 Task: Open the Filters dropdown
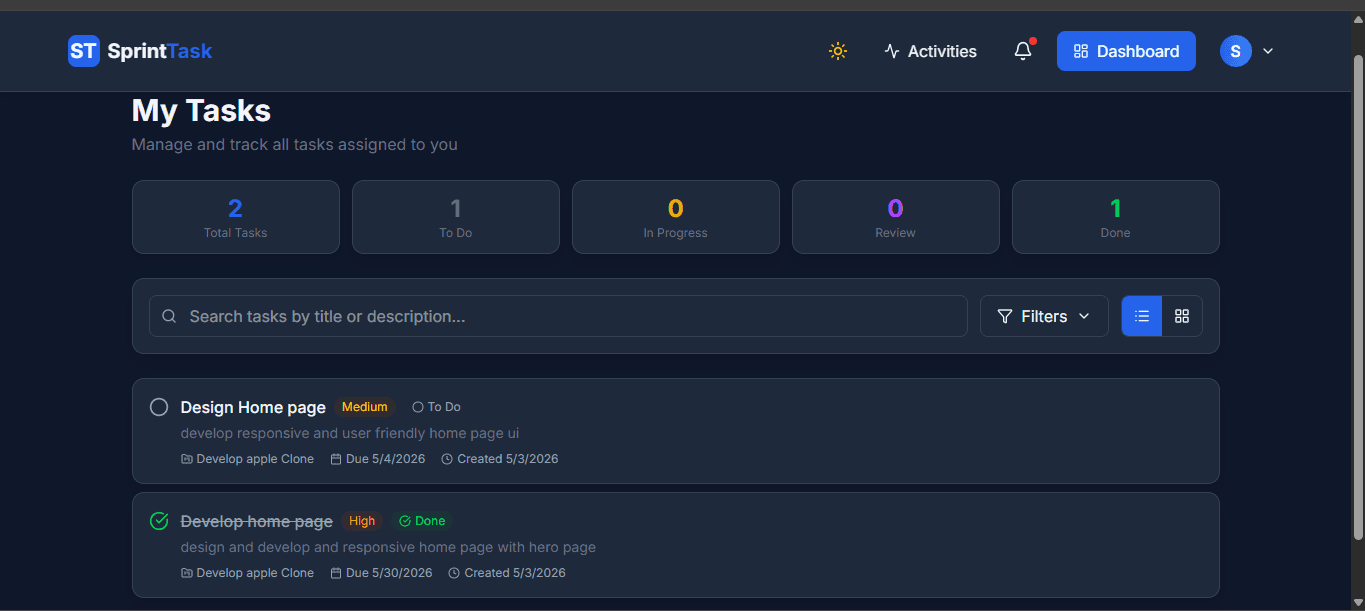(1044, 316)
